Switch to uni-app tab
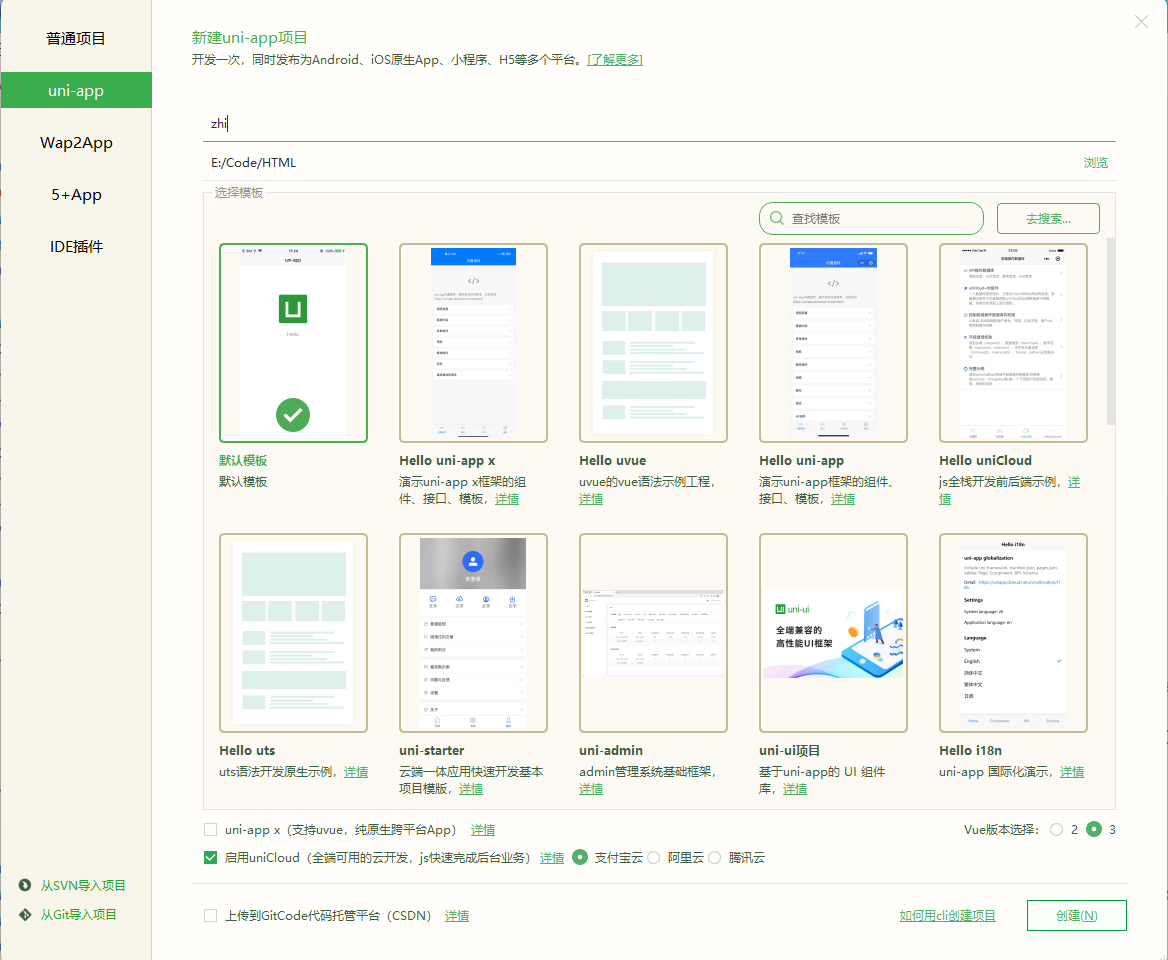This screenshot has height=960, width=1168. coord(76,90)
